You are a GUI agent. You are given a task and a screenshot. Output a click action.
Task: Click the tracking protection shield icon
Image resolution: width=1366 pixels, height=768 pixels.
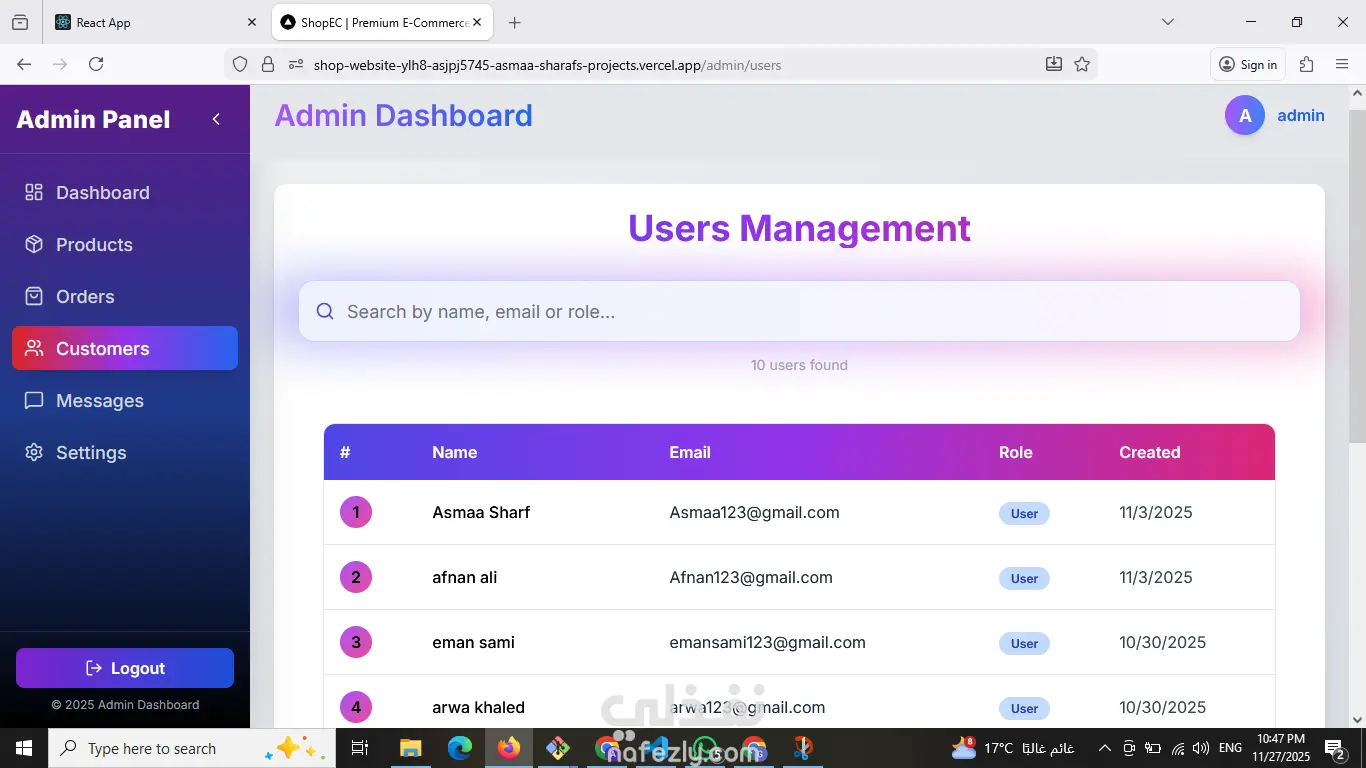[240, 64]
